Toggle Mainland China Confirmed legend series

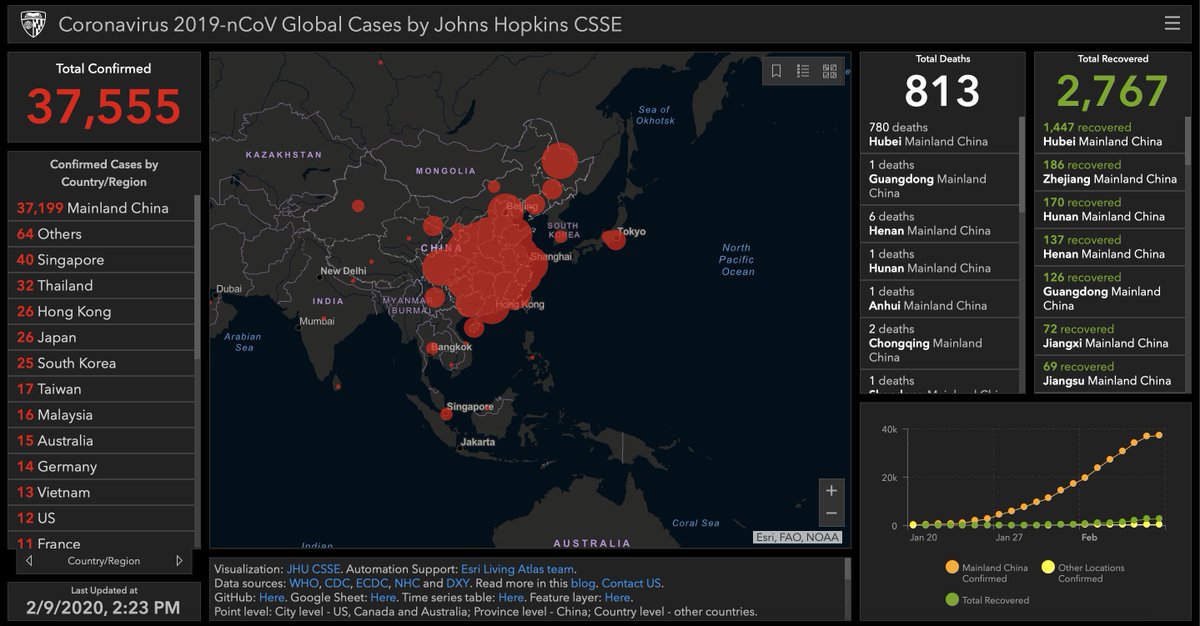(x=988, y=573)
